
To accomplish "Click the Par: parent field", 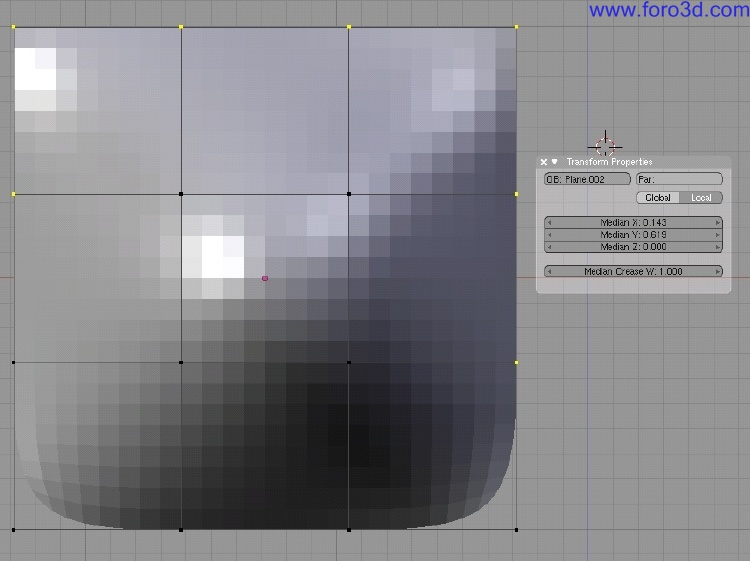I will 679,179.
